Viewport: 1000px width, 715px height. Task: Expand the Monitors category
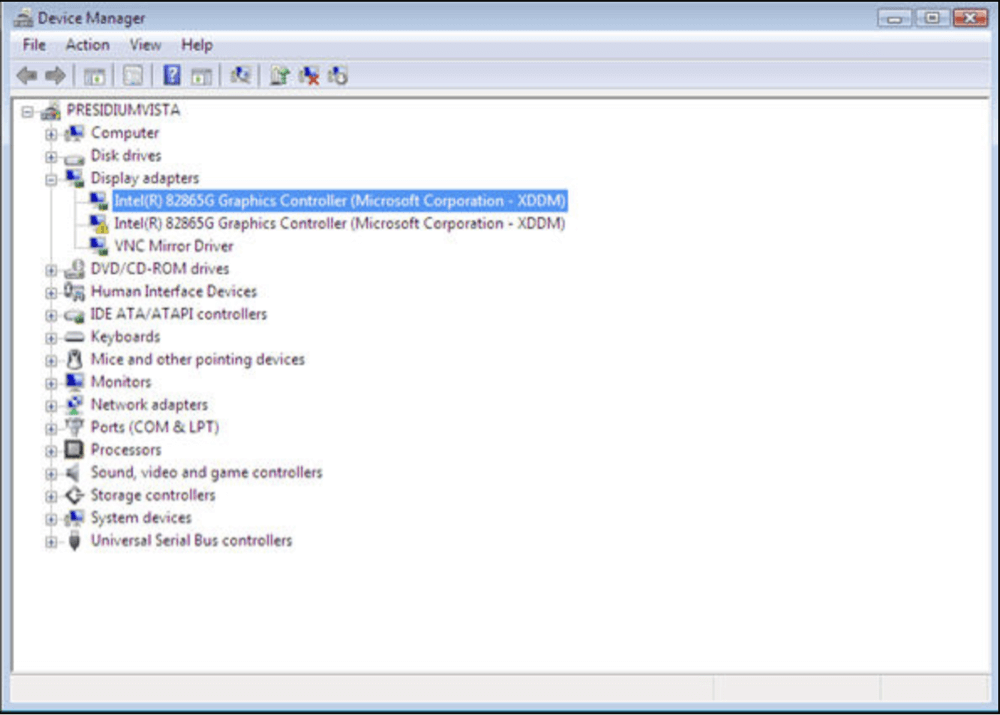coord(51,381)
